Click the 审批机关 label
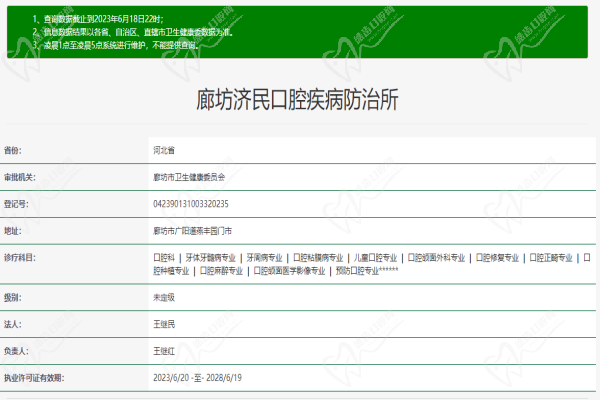This screenshot has height=400, width=600. (20, 177)
